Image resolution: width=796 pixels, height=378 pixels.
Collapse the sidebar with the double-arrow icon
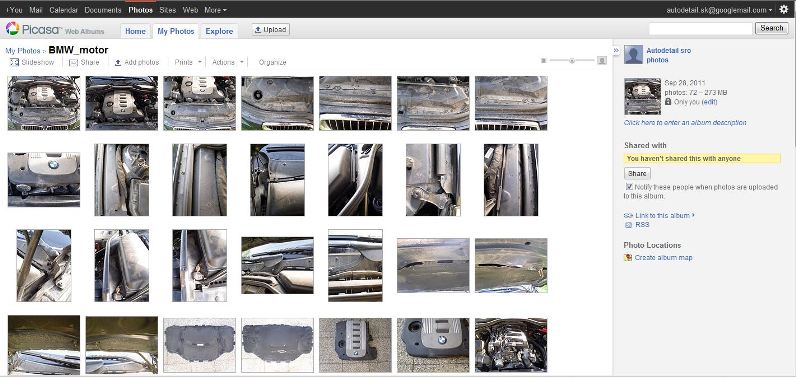[616, 50]
